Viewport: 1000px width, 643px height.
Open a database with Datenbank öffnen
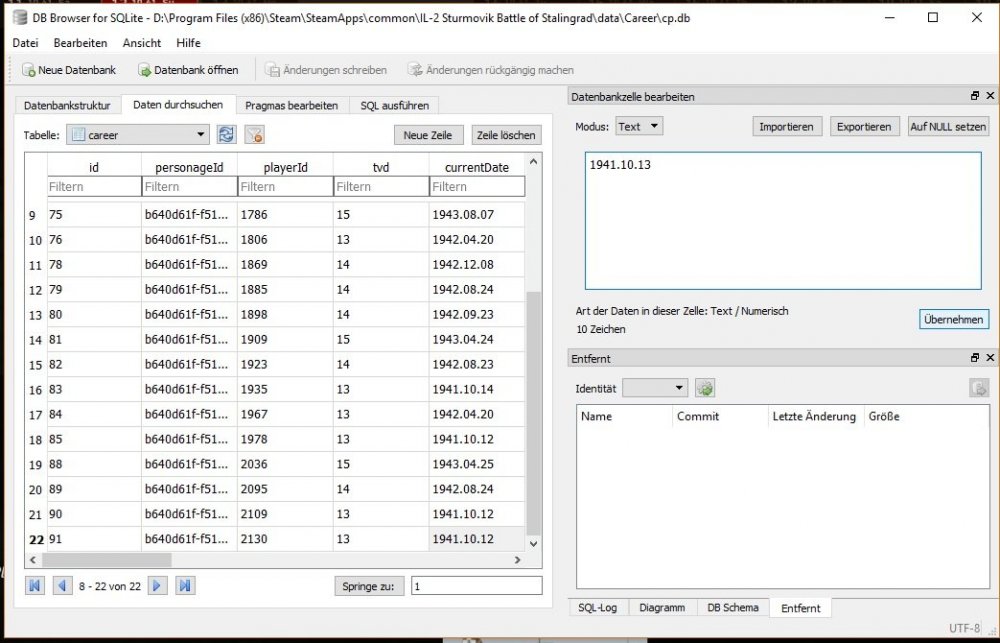coord(145,70)
